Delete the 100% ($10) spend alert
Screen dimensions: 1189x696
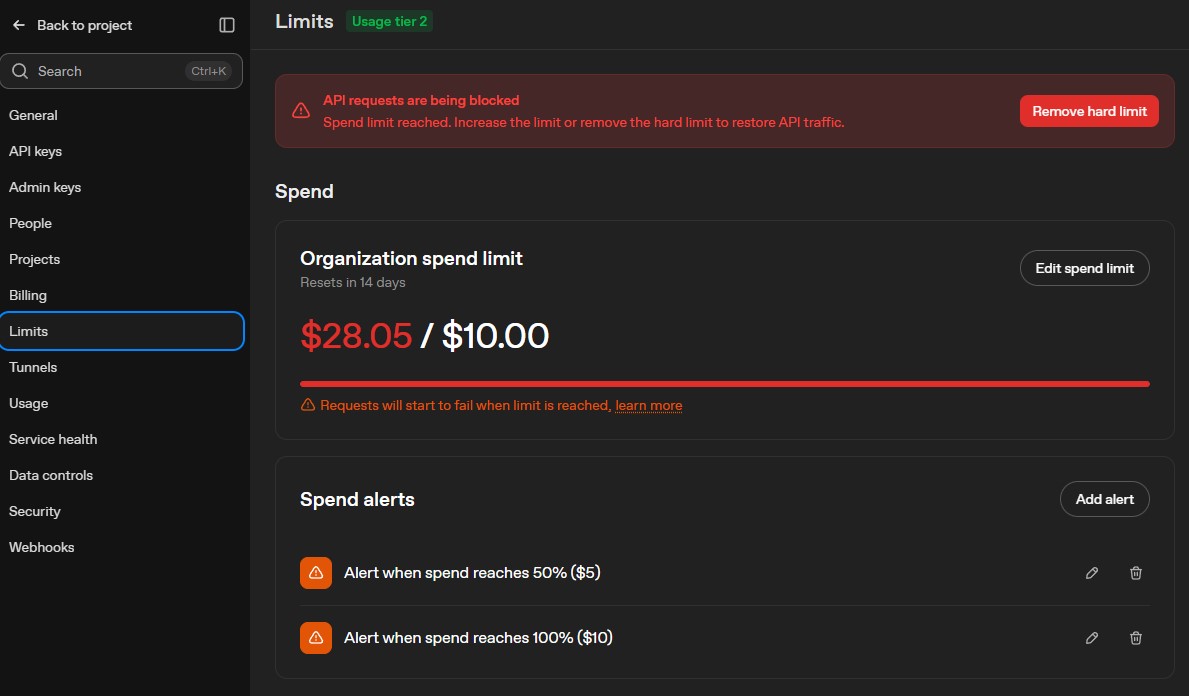point(1136,638)
